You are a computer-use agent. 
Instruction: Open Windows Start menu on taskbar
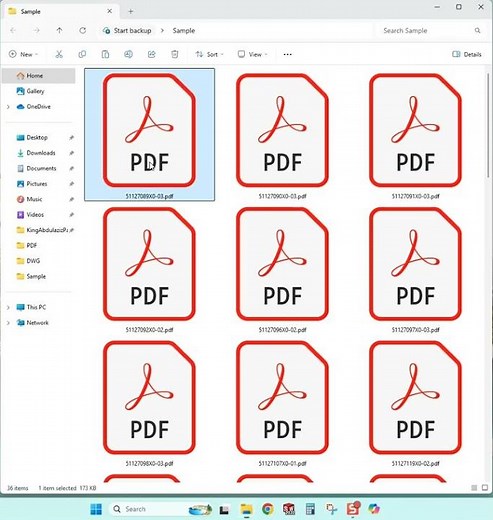click(x=96, y=509)
